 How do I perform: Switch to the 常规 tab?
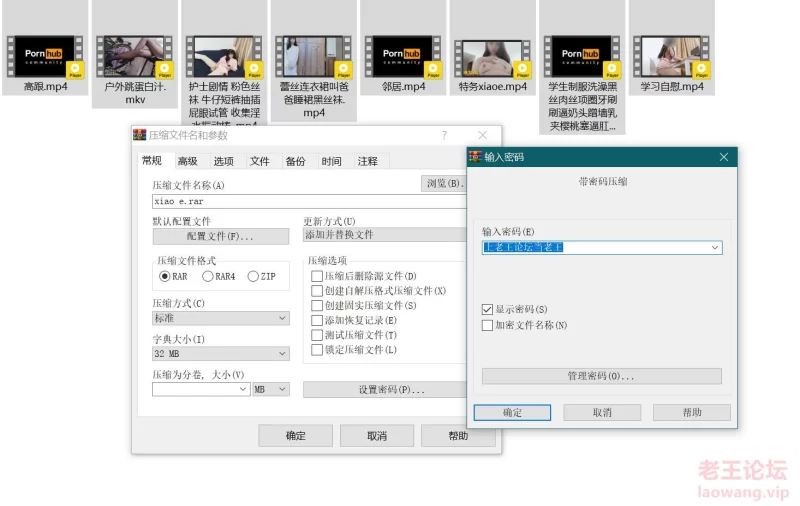[x=152, y=161]
